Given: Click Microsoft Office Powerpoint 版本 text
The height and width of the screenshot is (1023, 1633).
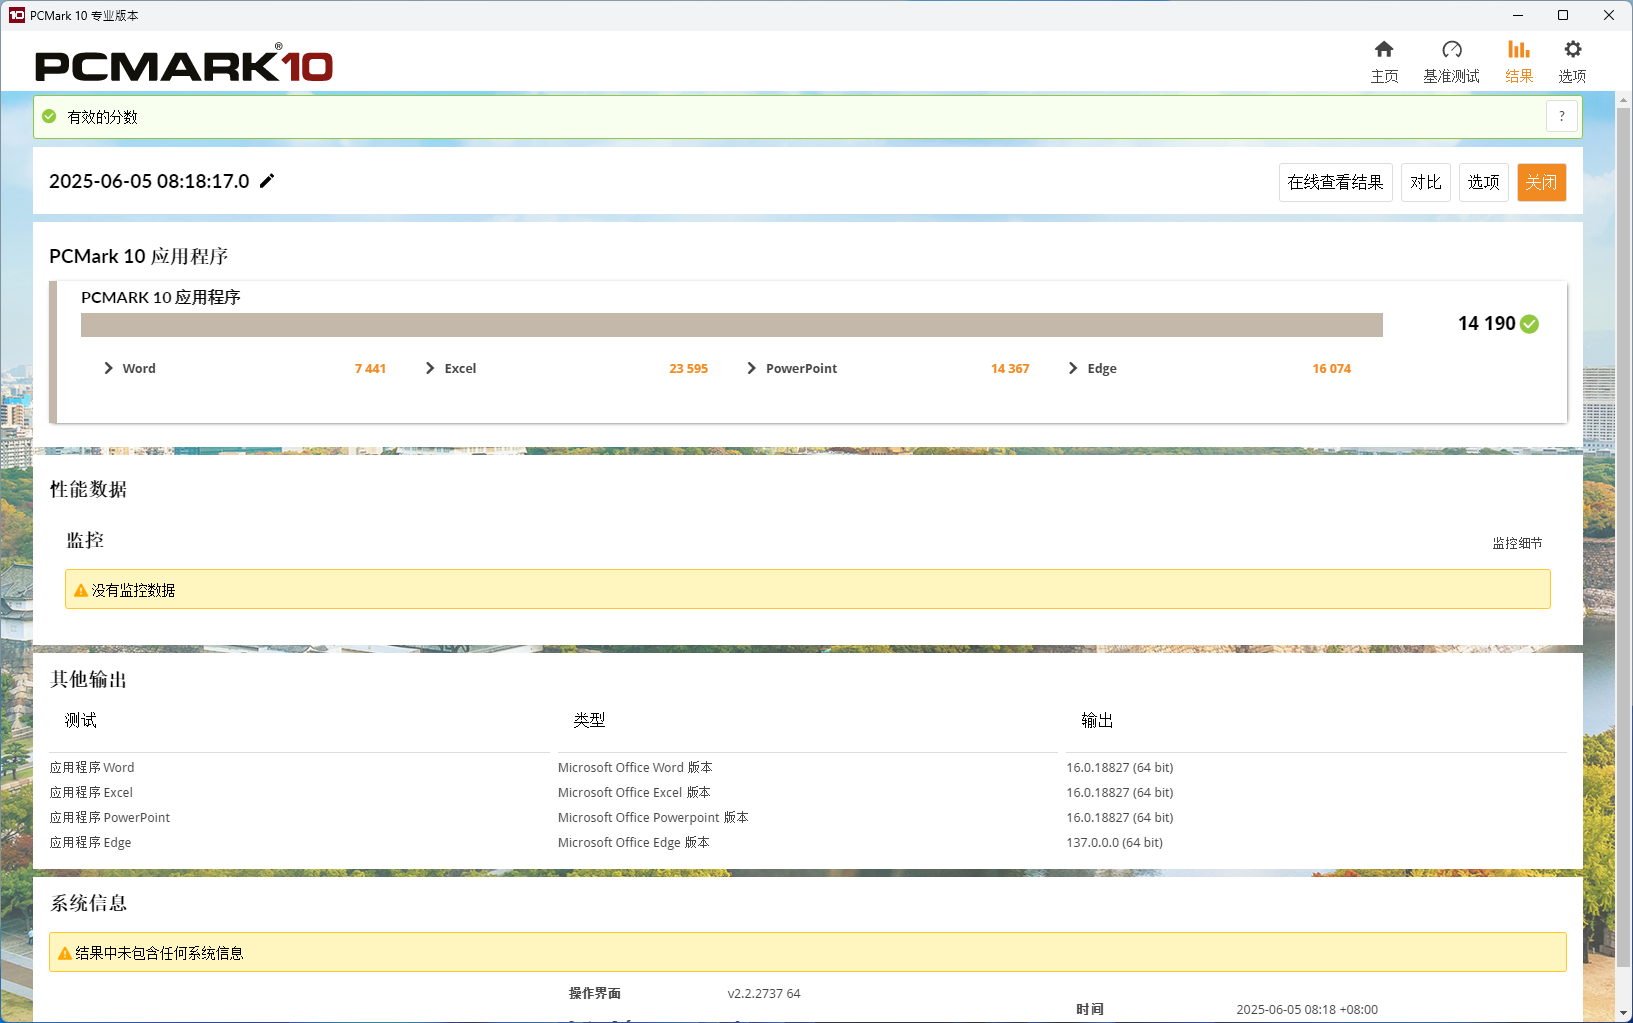Looking at the screenshot, I should click(653, 817).
